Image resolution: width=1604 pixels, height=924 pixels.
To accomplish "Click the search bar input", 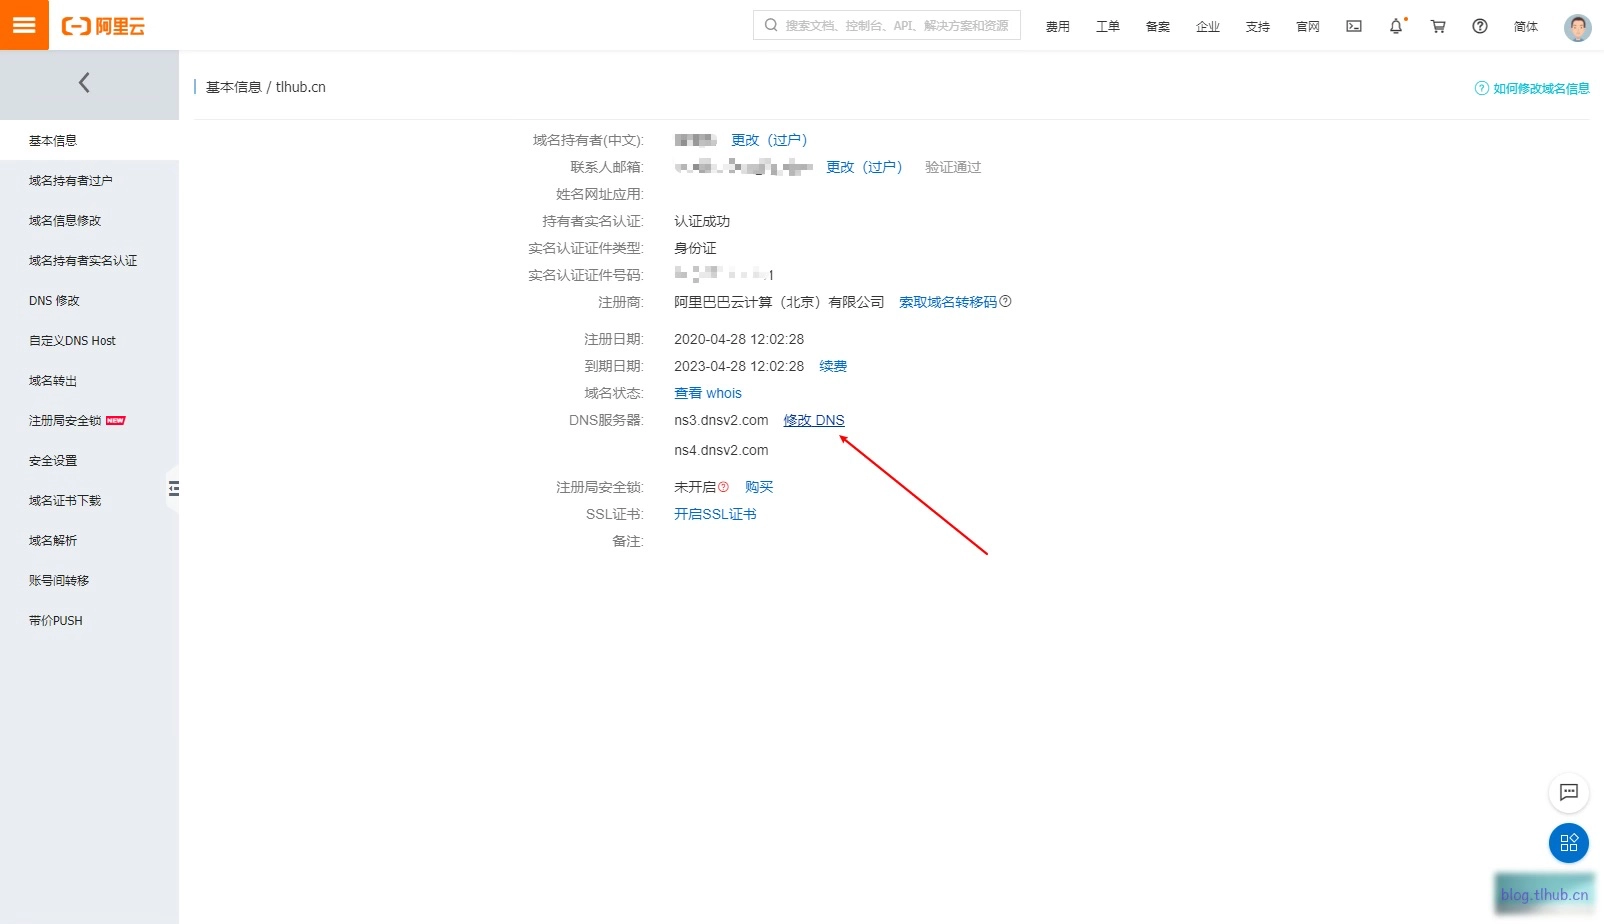I will tap(887, 25).
